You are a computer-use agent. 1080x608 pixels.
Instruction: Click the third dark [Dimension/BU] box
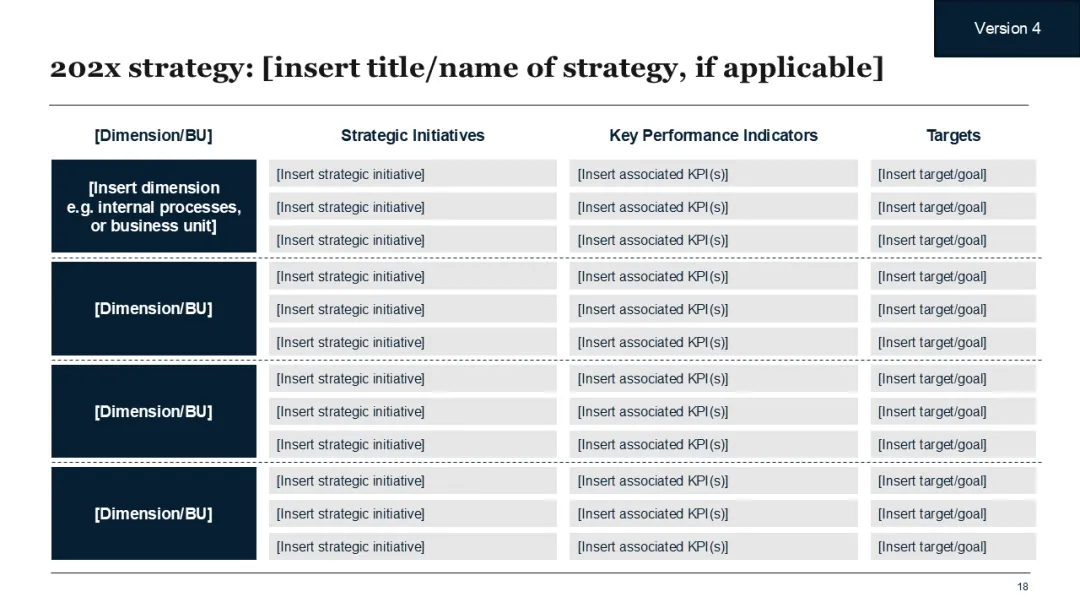(154, 411)
